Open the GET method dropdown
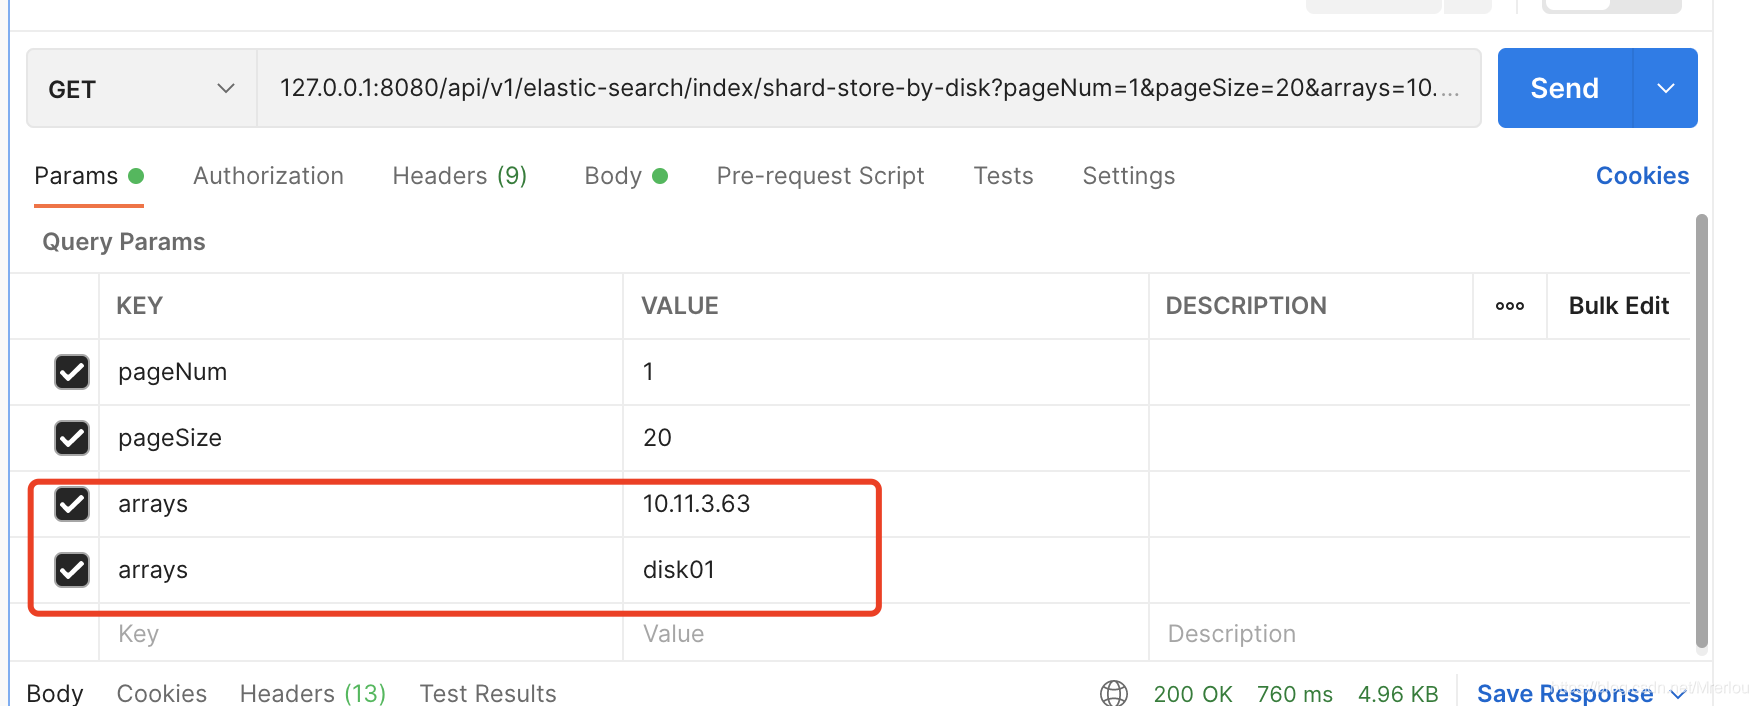Image resolution: width=1758 pixels, height=706 pixels. tap(141, 89)
